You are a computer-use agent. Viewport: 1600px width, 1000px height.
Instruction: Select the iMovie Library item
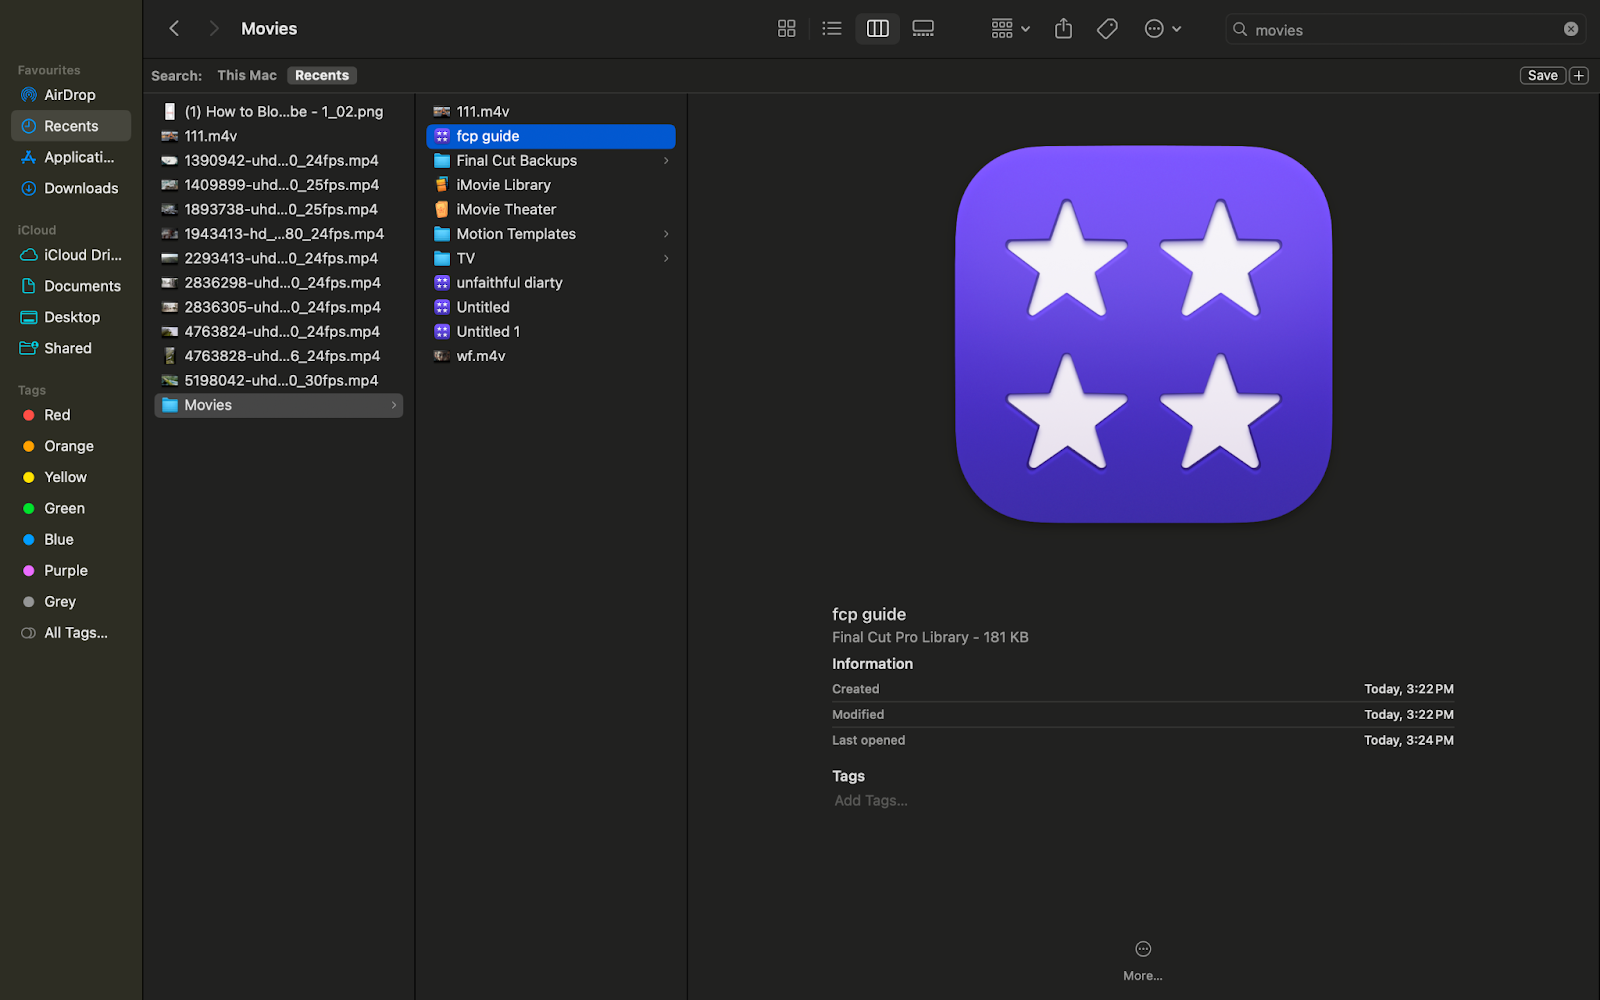tap(551, 185)
